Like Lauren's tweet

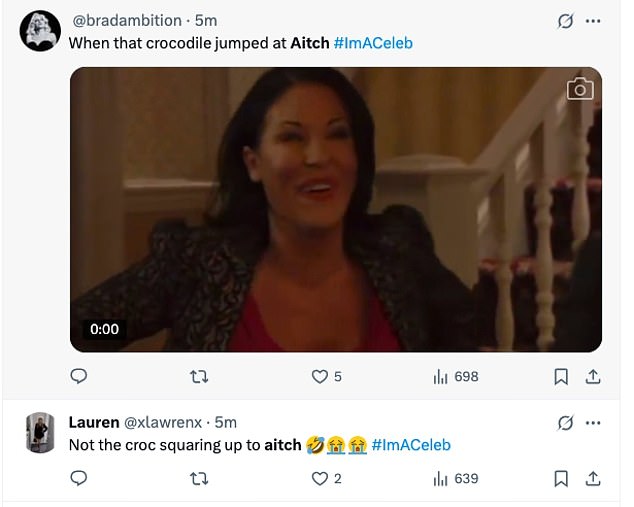320,479
